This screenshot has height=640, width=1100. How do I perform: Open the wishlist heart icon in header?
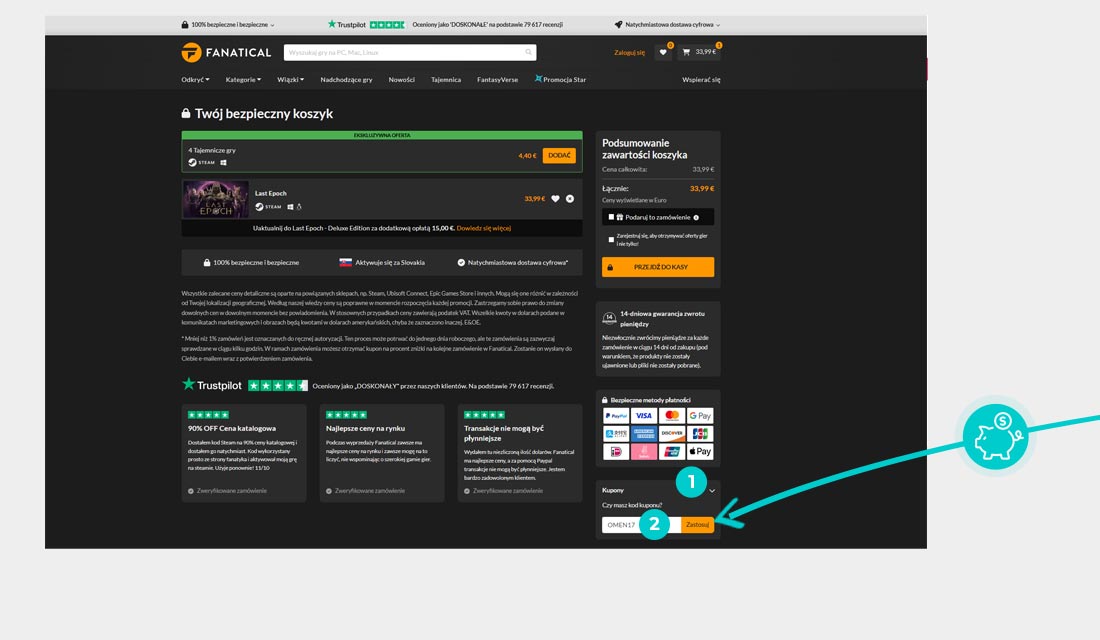pyautogui.click(x=663, y=52)
